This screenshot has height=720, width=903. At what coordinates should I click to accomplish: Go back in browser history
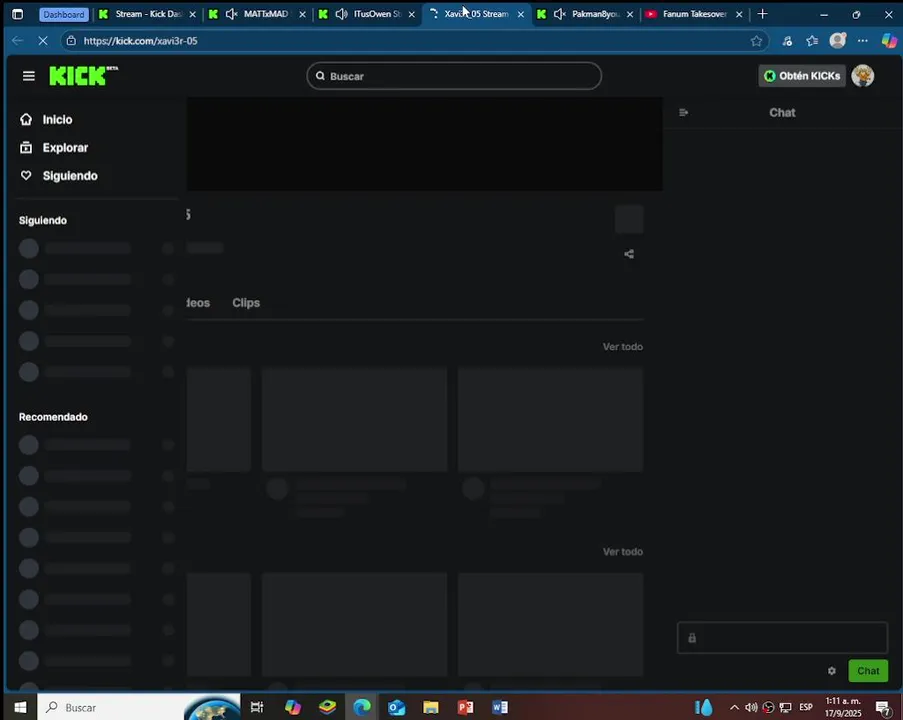click(17, 41)
